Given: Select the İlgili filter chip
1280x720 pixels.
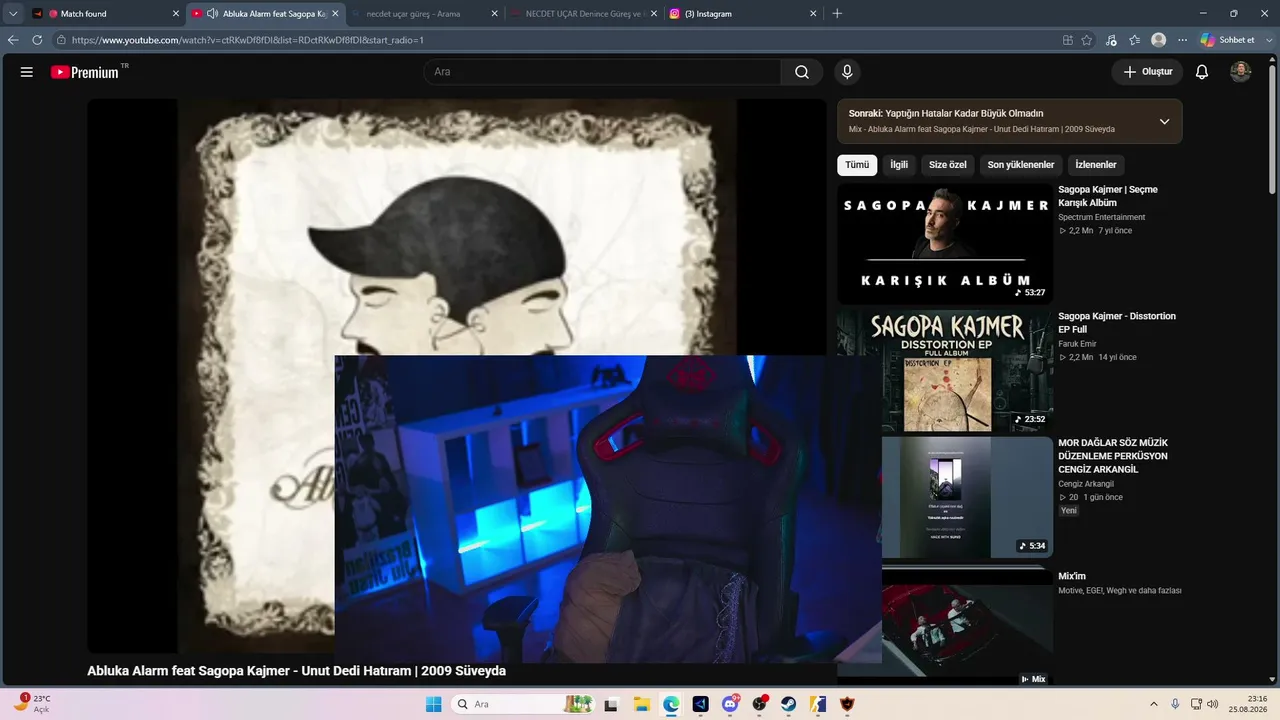Looking at the screenshot, I should click(899, 165).
